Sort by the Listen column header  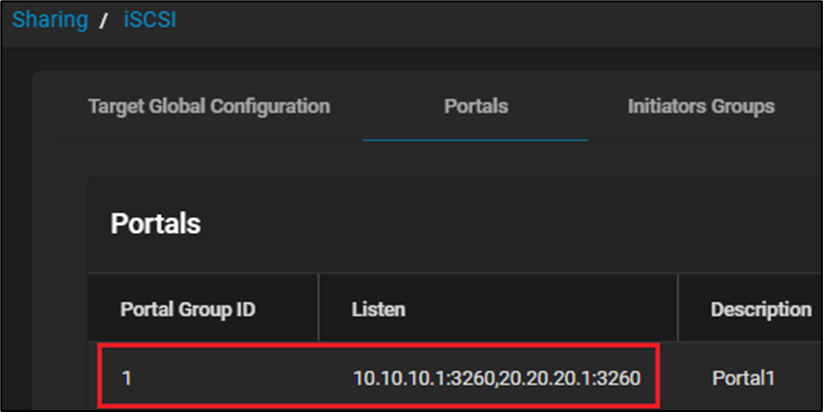pyautogui.click(x=378, y=310)
